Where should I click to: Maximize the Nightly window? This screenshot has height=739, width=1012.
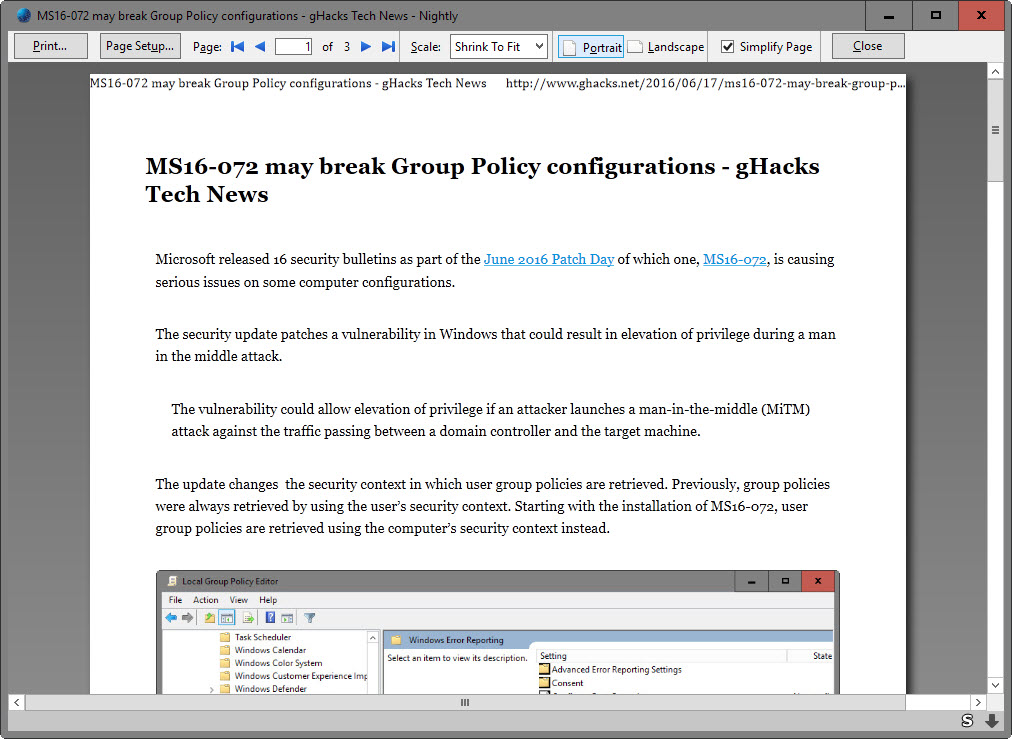[x=935, y=15]
